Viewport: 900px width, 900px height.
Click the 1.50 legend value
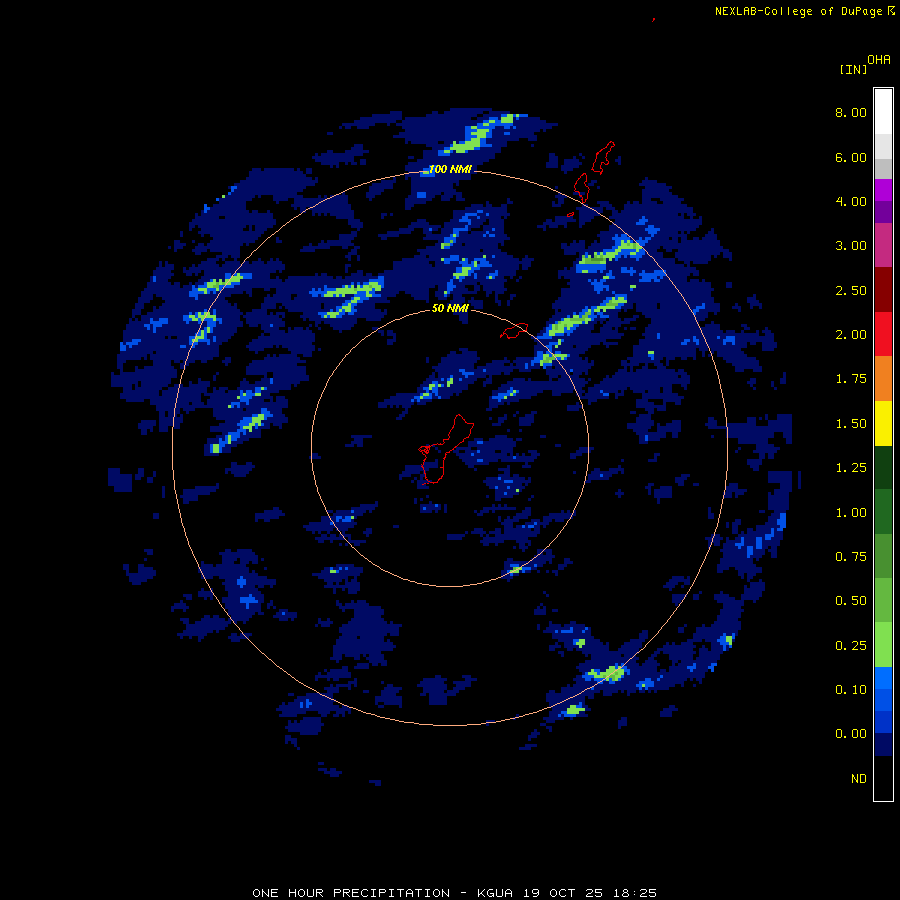tap(851, 424)
